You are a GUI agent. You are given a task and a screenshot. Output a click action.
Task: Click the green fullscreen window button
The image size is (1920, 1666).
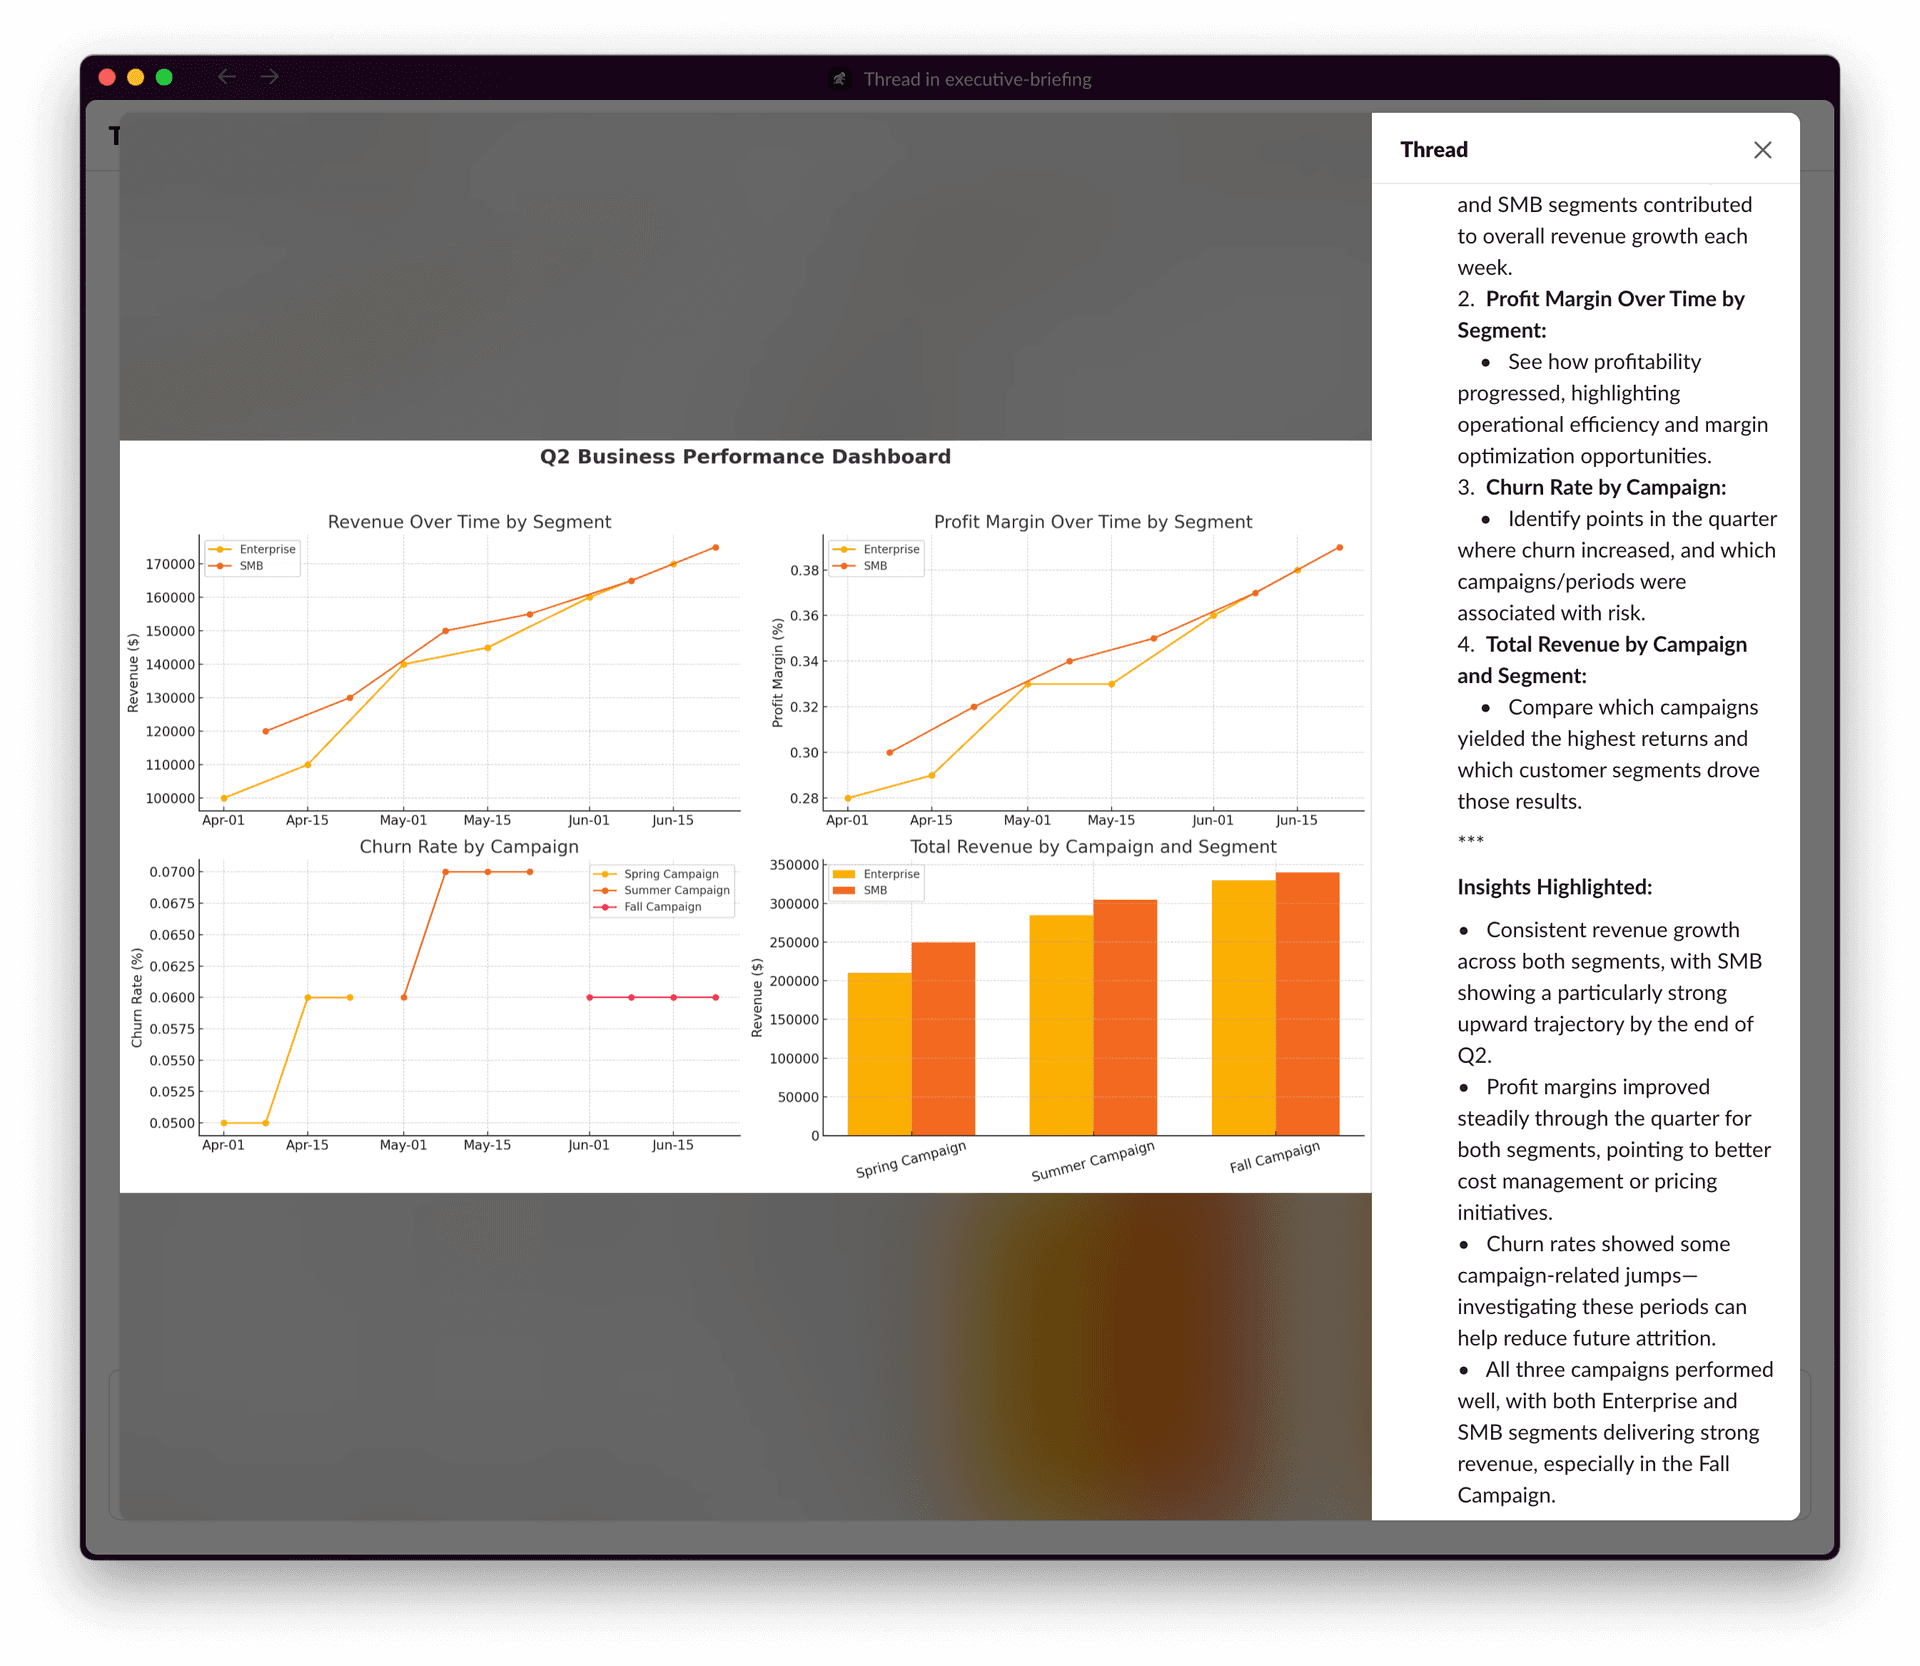[x=164, y=77]
